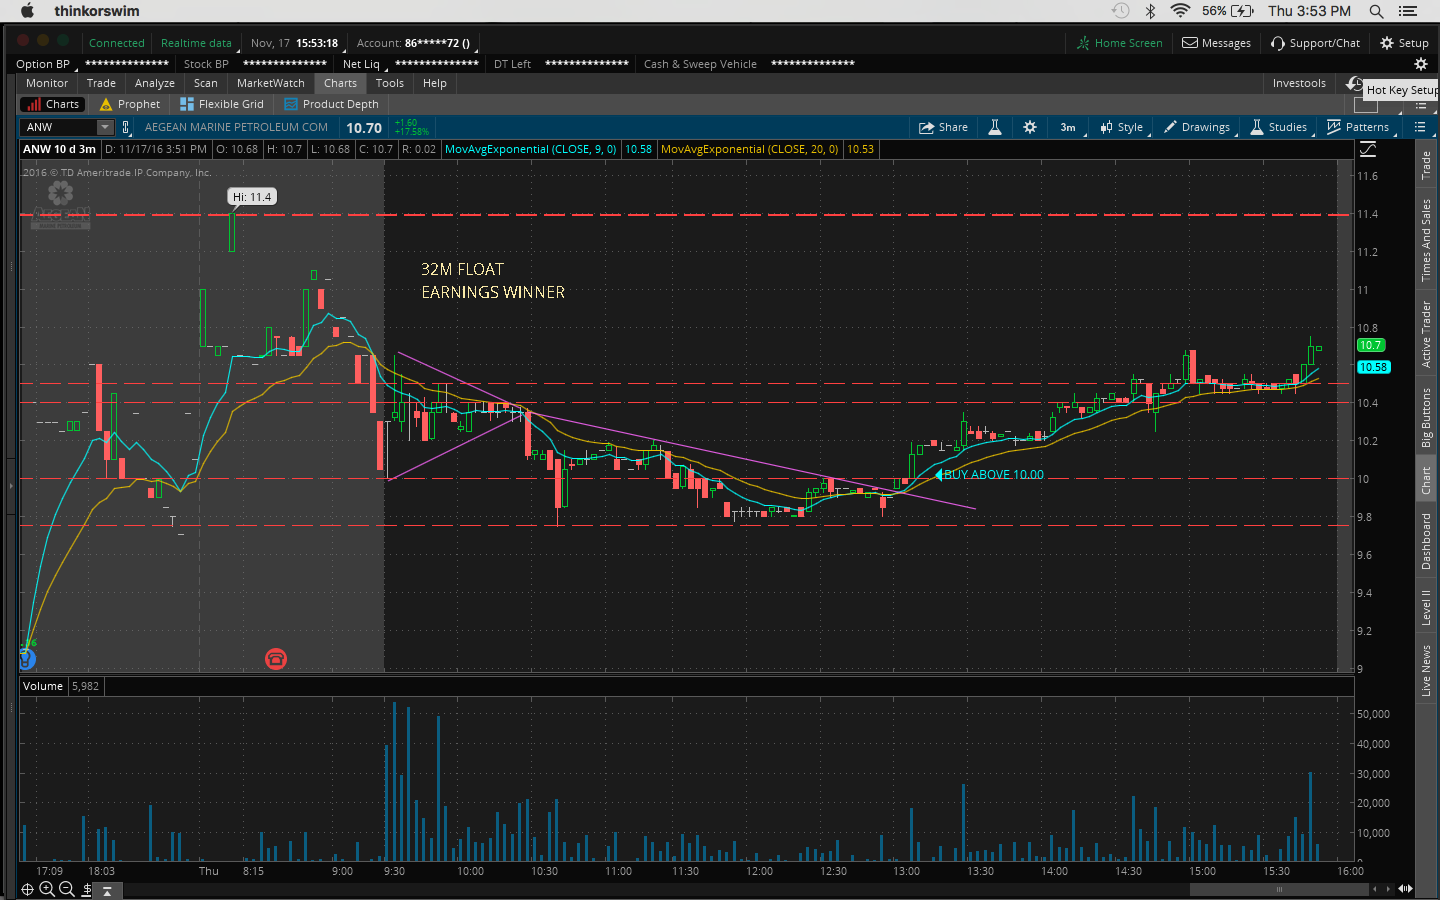Click the blue lightbulb chart icon

point(27,658)
